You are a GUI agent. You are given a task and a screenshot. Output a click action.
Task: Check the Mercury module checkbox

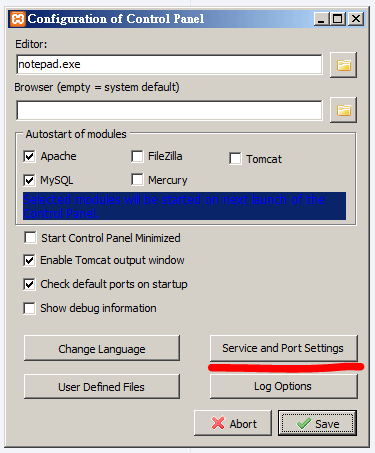click(x=137, y=180)
